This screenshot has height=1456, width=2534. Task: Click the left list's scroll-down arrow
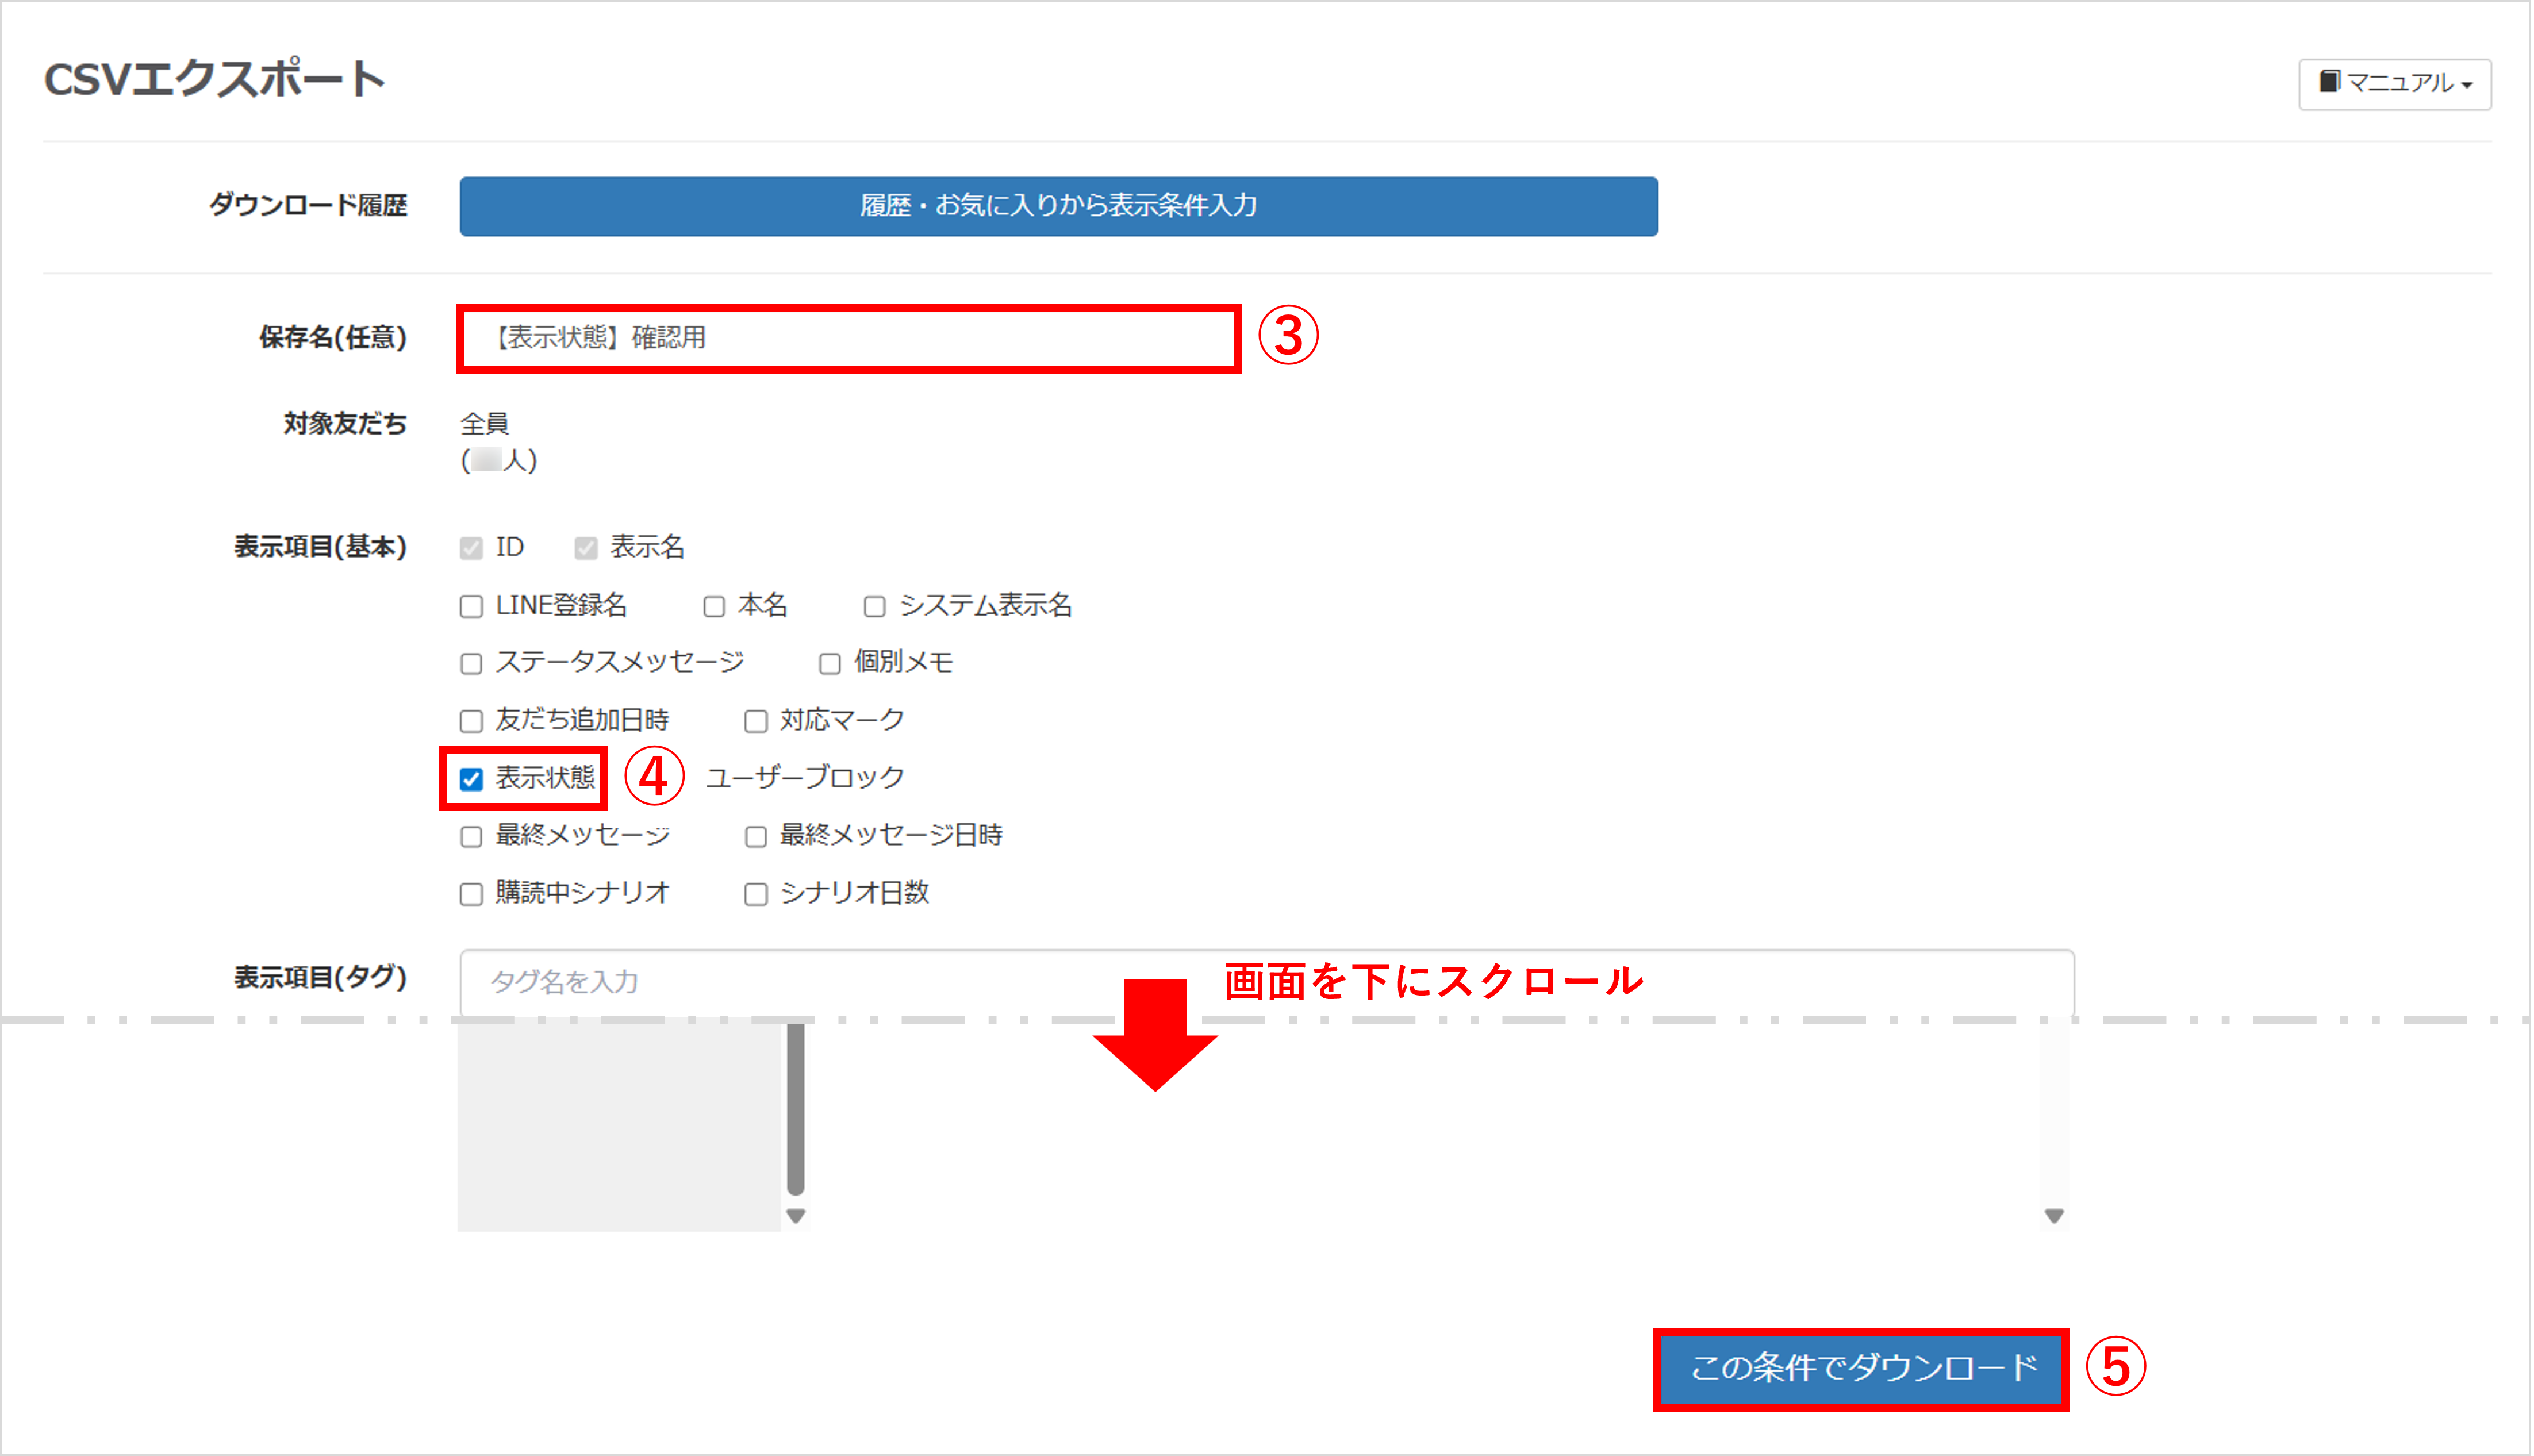[x=796, y=1216]
